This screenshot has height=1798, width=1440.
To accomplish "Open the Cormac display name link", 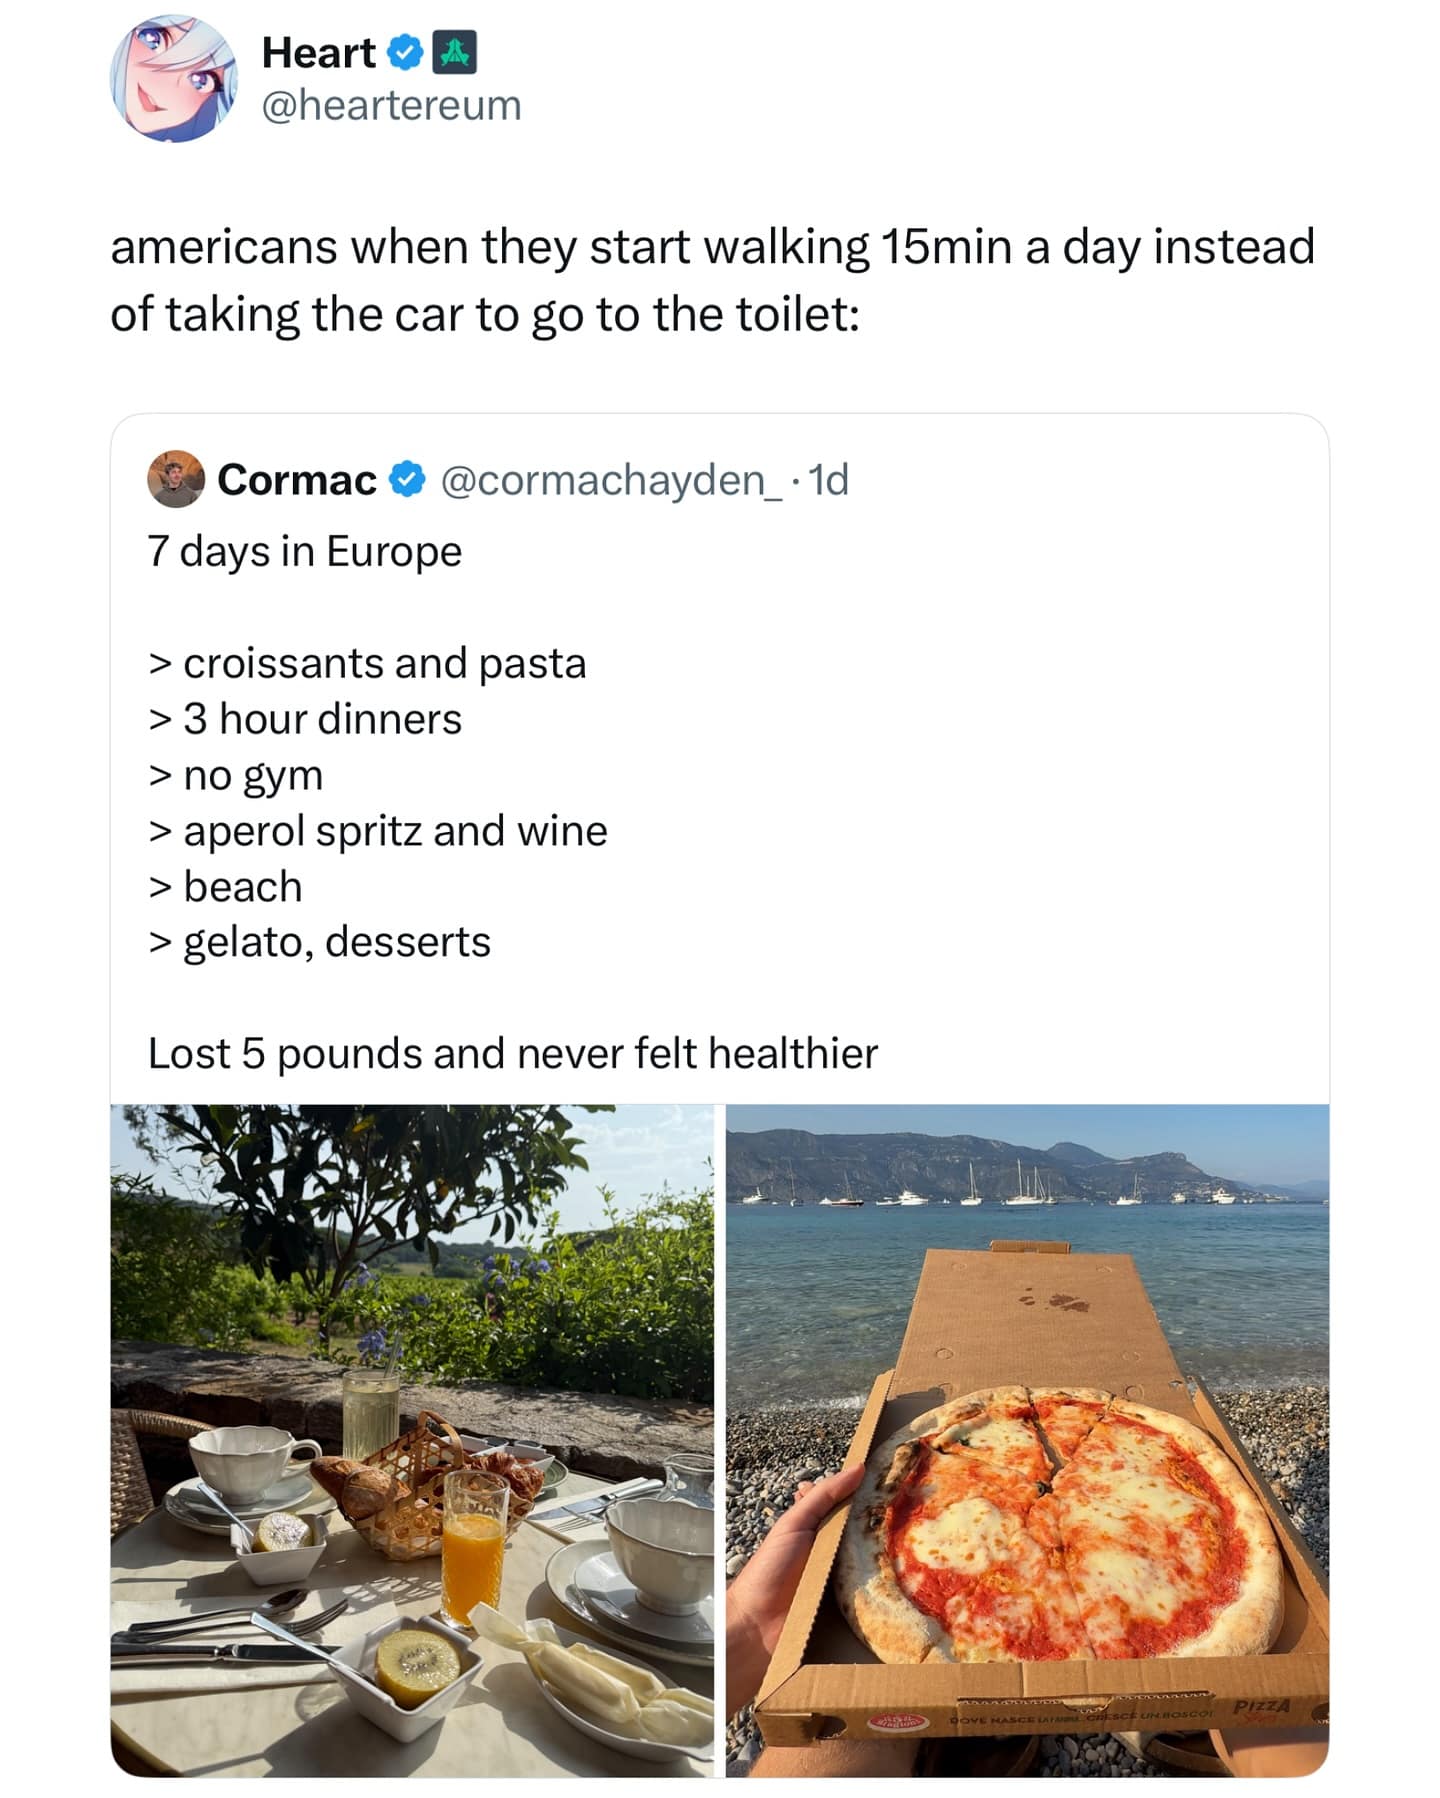I will pos(296,480).
